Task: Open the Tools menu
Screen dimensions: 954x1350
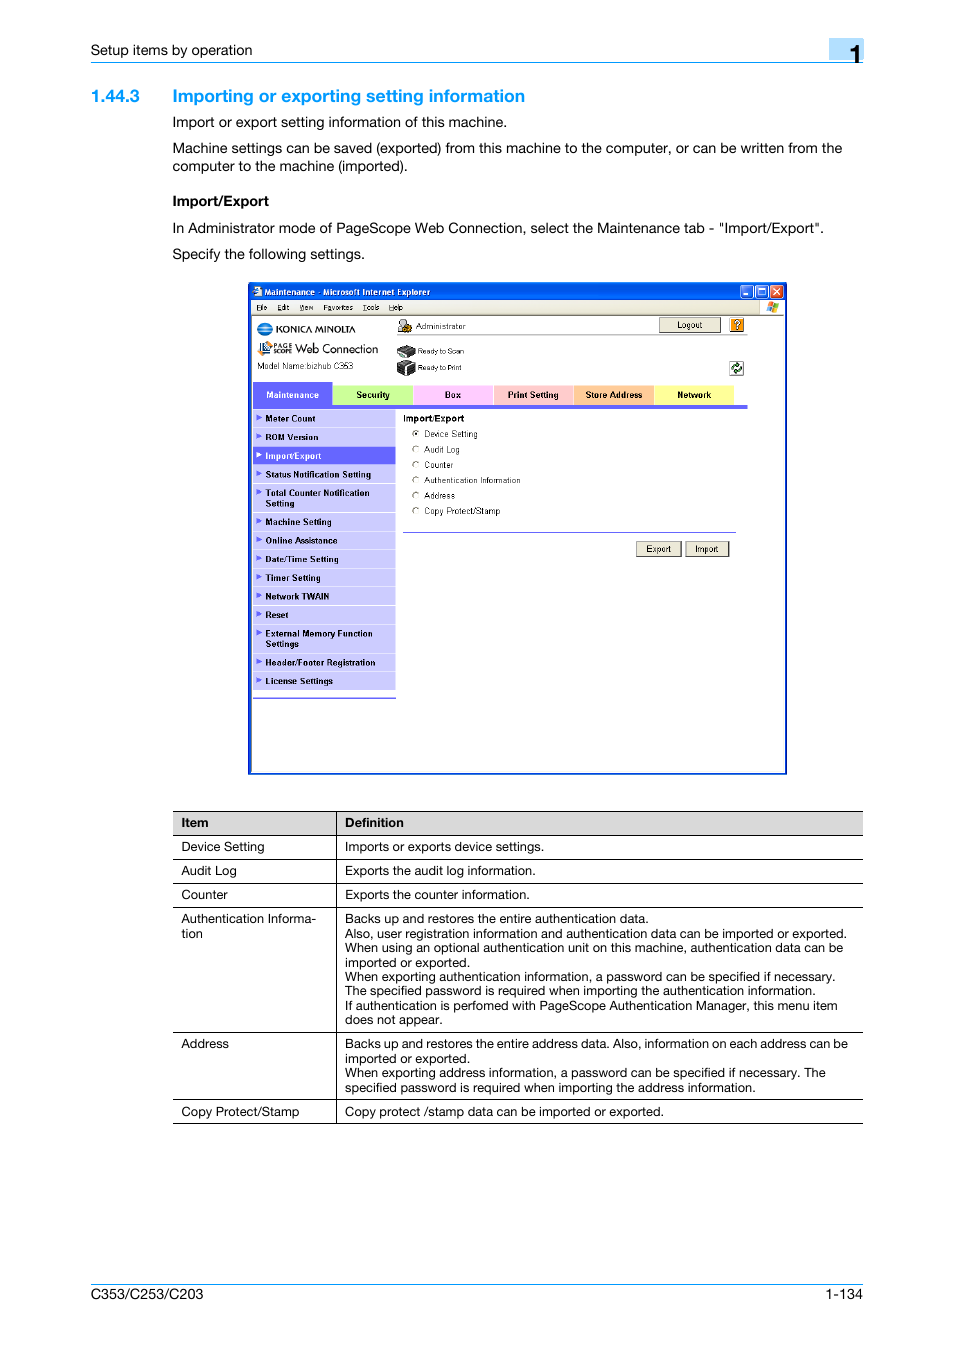Action: 371,308
